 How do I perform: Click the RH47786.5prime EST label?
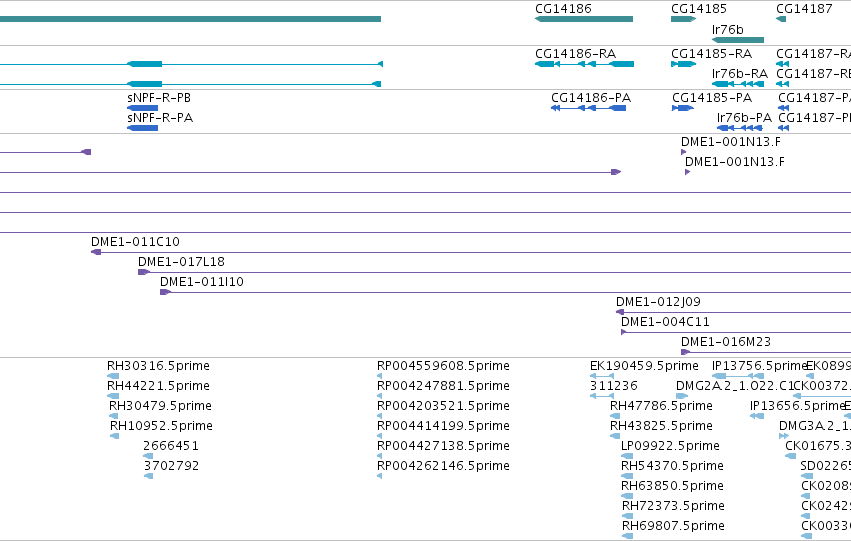point(662,406)
